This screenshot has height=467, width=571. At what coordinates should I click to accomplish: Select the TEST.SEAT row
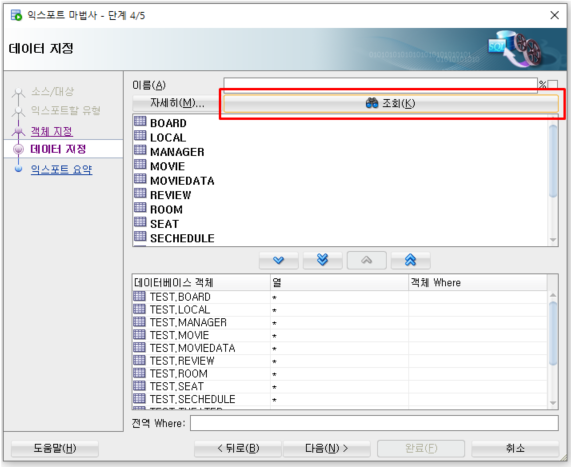point(339,386)
